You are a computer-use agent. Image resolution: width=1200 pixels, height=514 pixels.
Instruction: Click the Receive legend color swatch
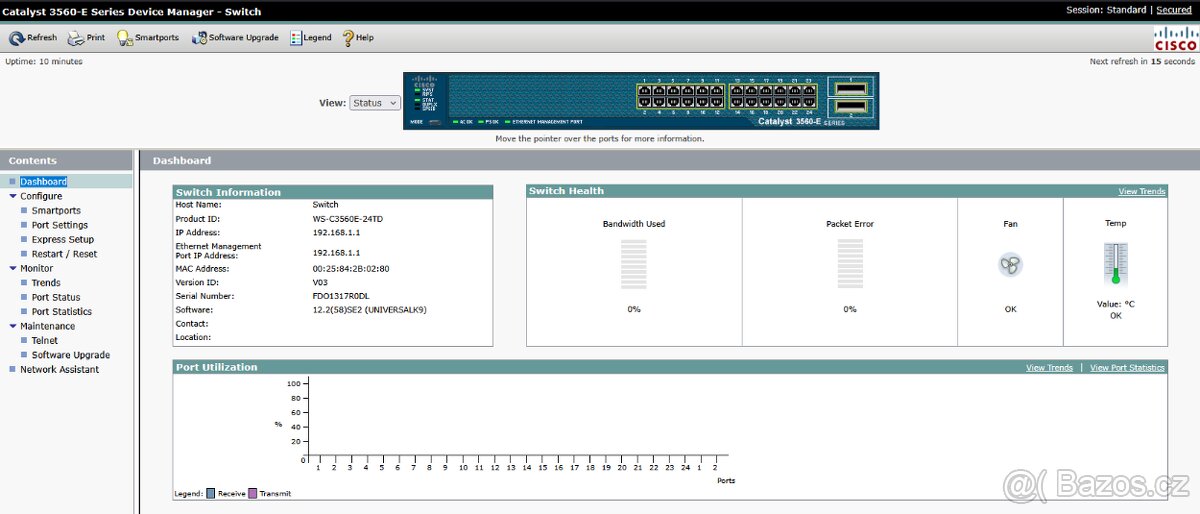(x=210, y=493)
